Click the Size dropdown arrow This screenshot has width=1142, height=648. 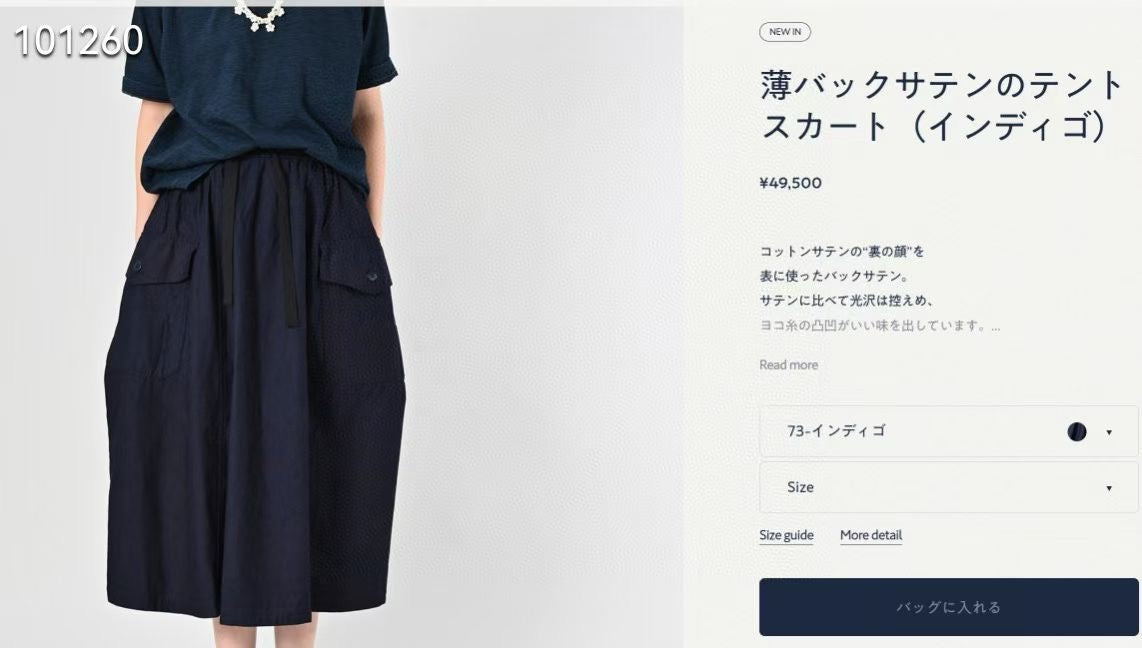coord(1108,488)
